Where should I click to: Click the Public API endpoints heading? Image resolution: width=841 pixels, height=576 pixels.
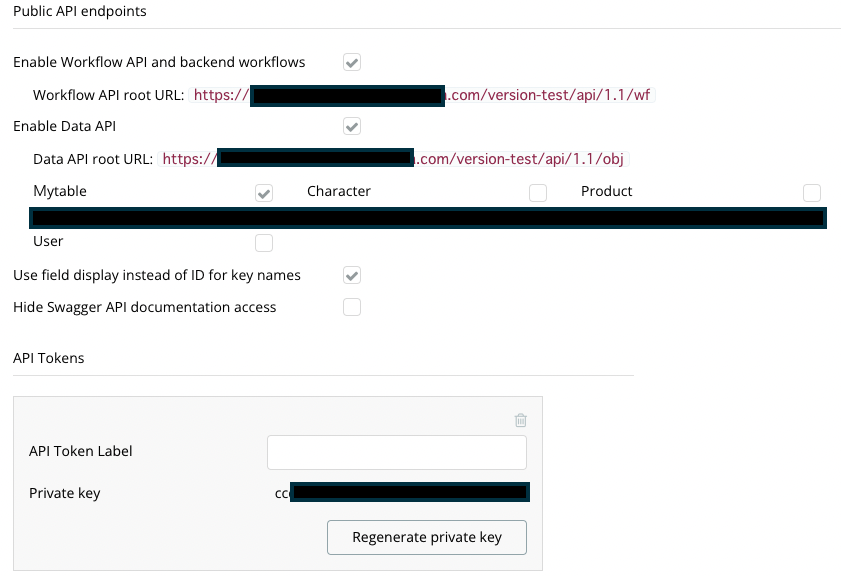pos(79,11)
